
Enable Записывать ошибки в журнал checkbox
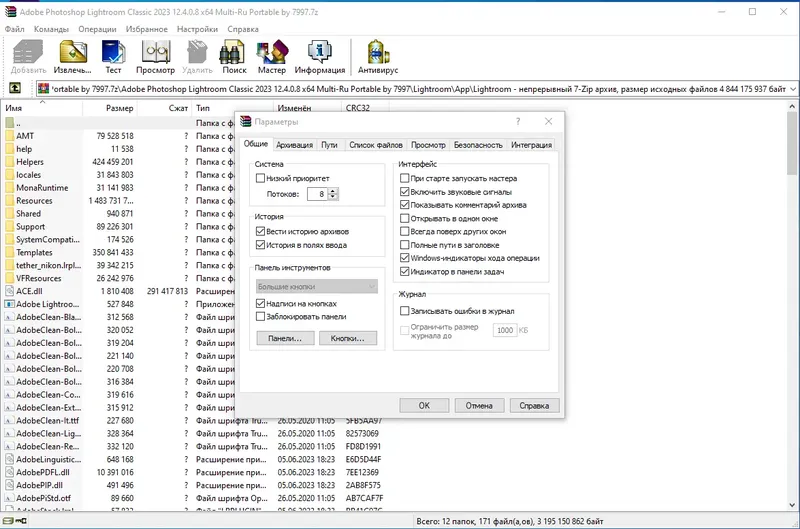coord(405,311)
